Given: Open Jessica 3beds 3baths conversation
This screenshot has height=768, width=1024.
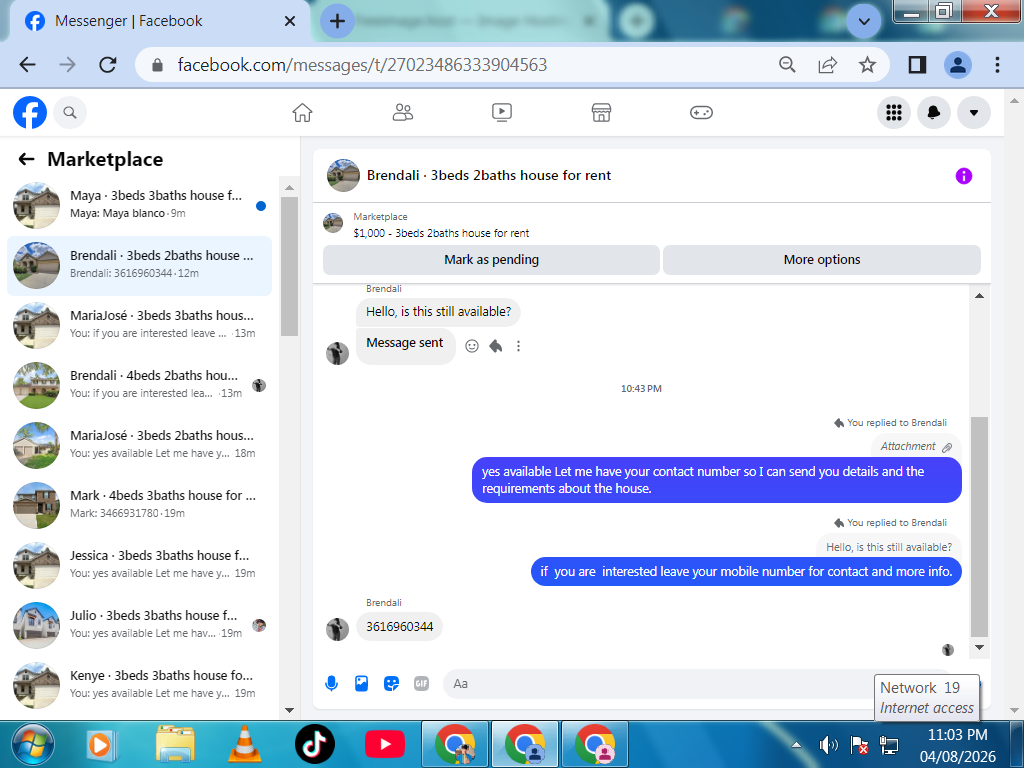Looking at the screenshot, I should tap(139, 566).
